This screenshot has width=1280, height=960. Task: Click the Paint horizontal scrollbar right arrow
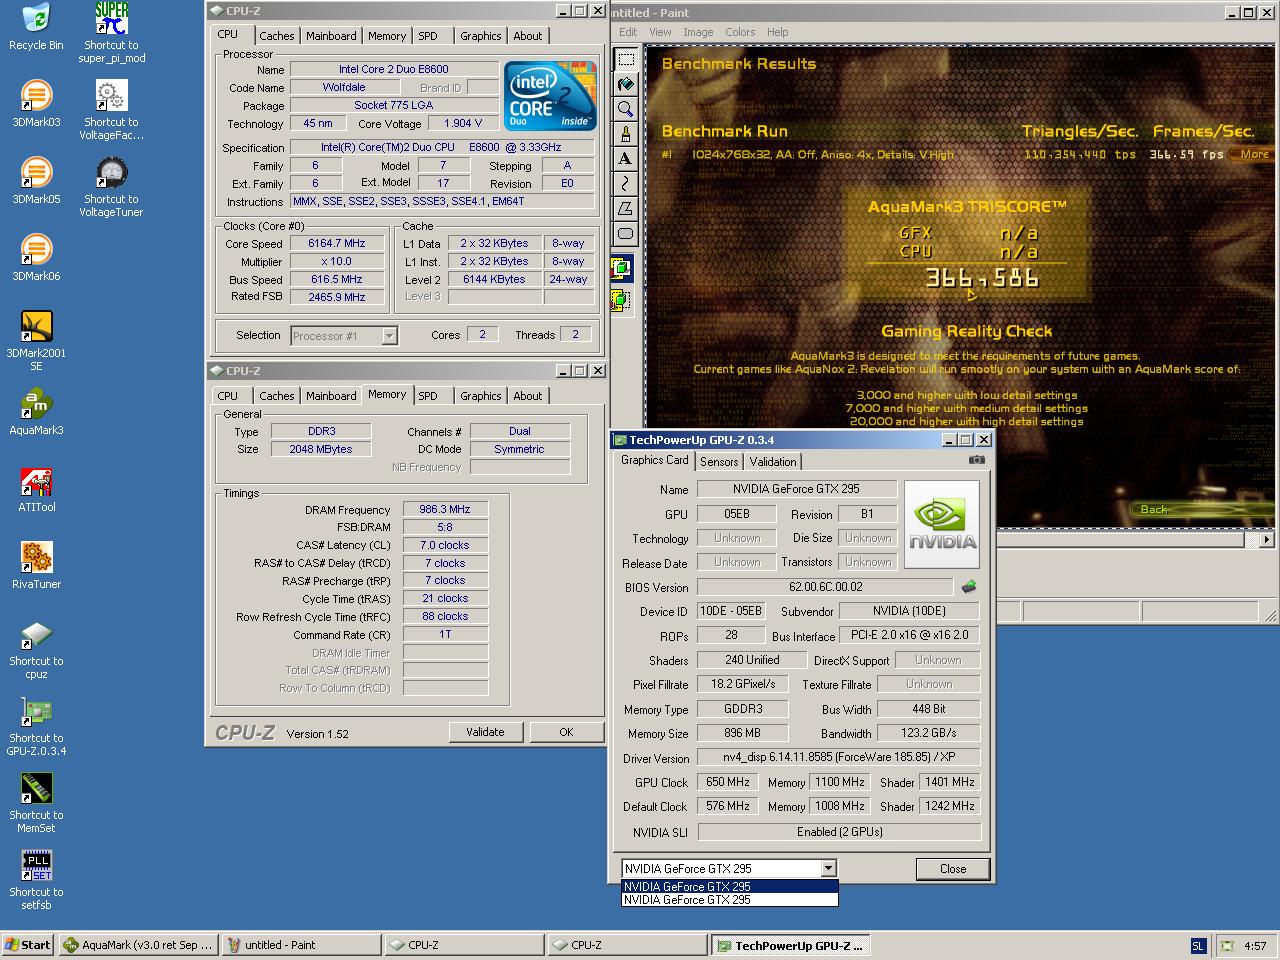tap(1266, 539)
